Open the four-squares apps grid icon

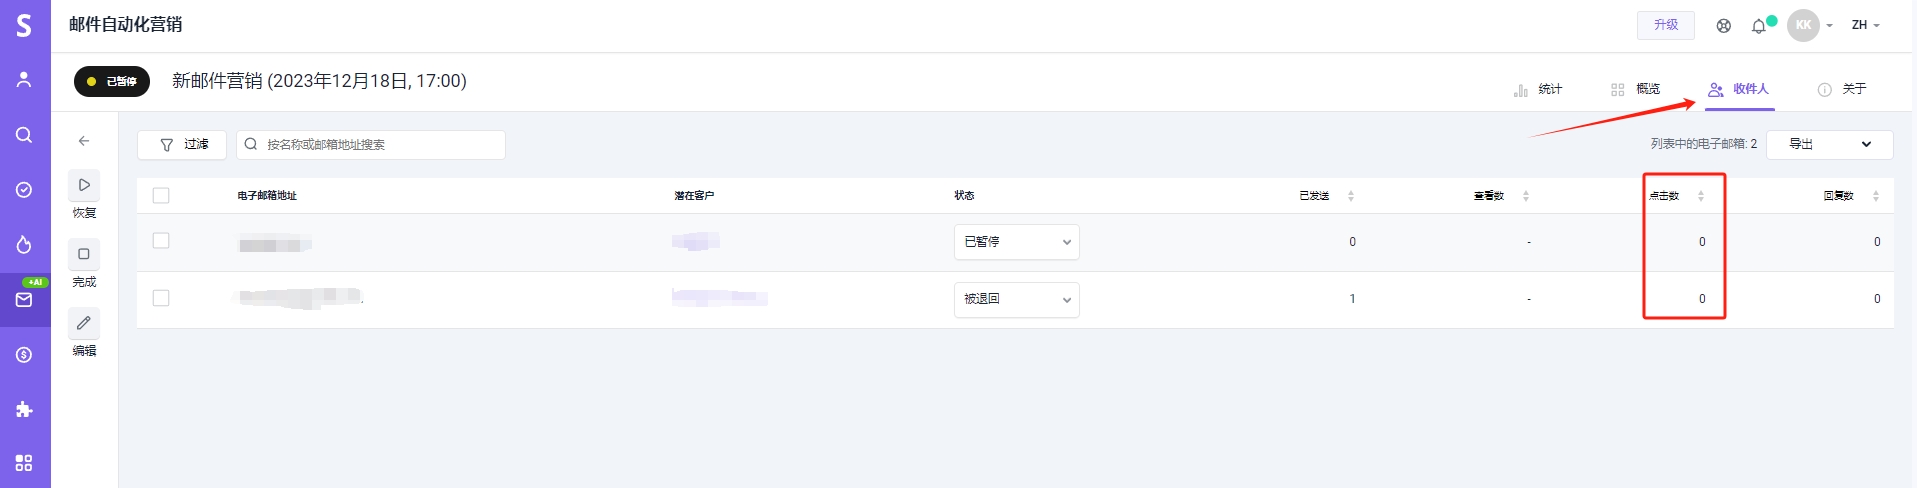(x=24, y=463)
